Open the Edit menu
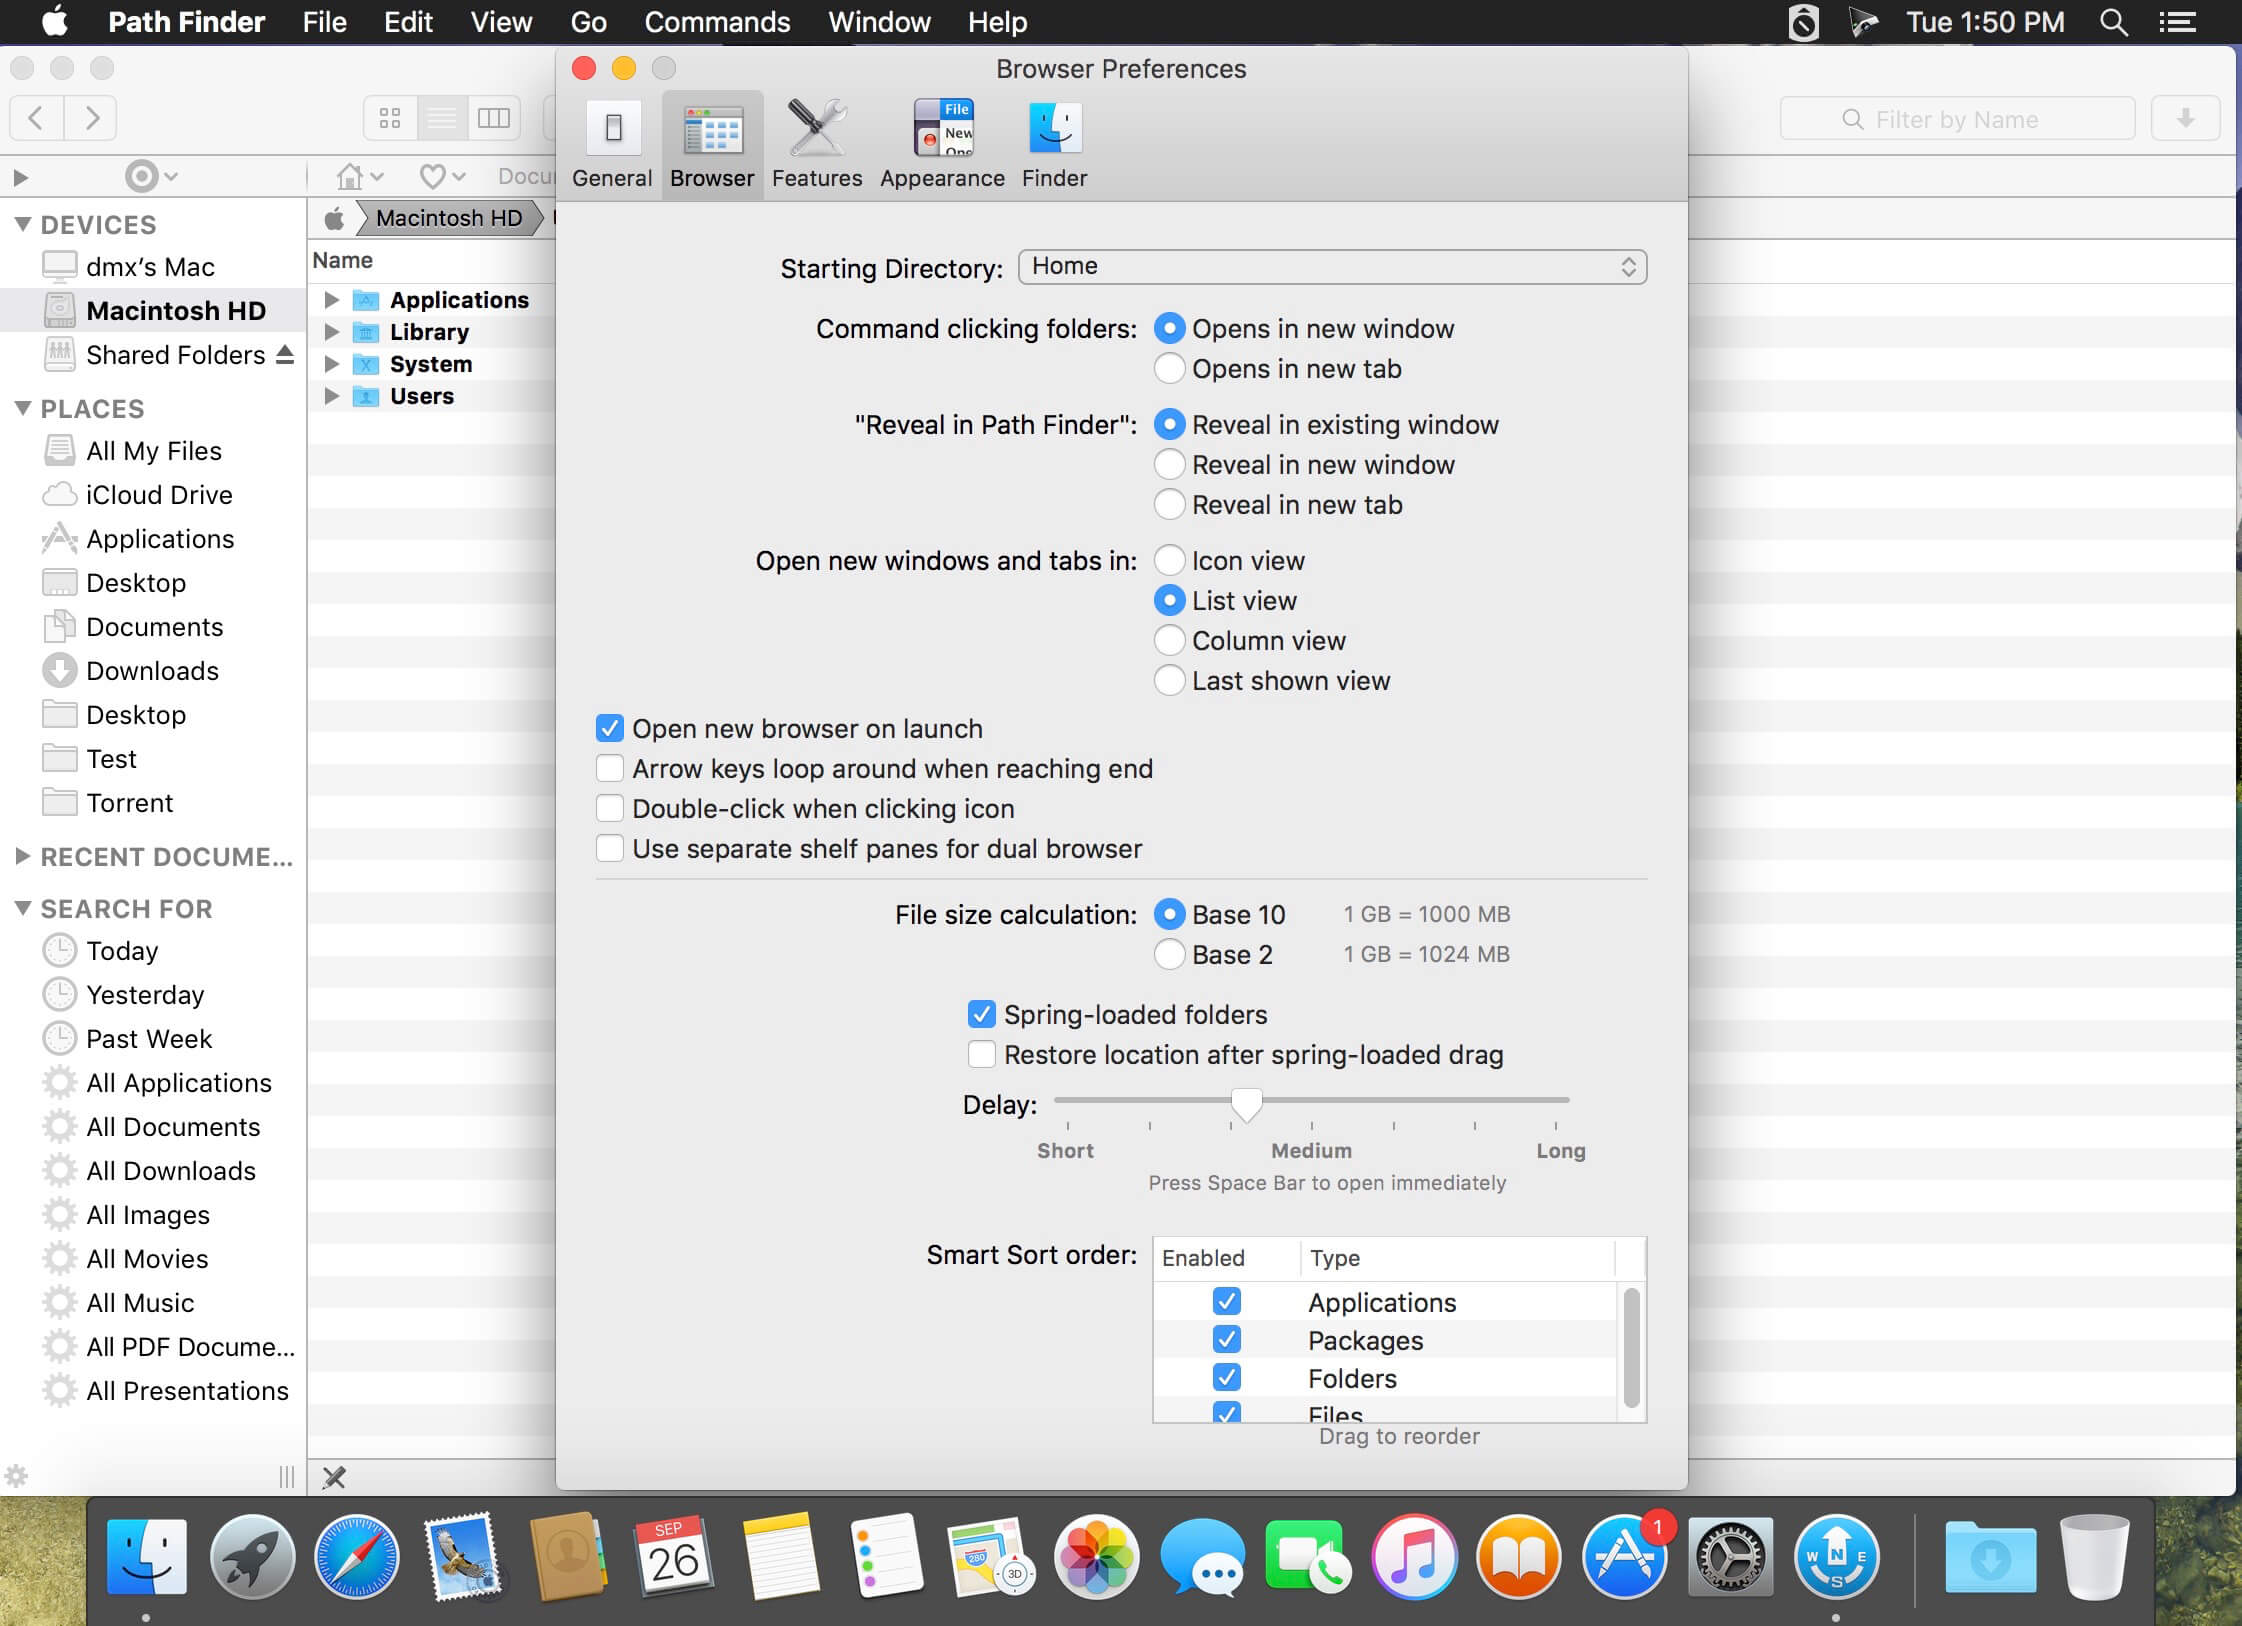2242x1626 pixels. 408,22
